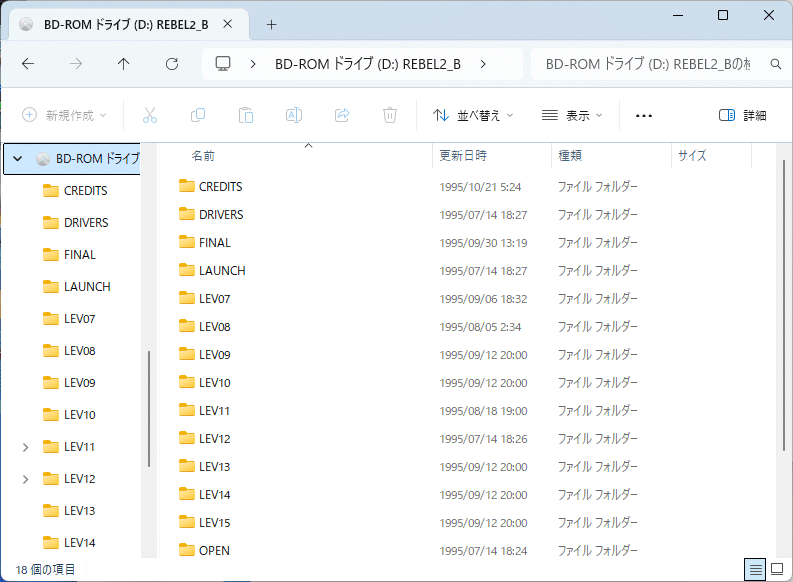The image size is (793, 582).
Task: Sort by 種類 column header
Action: click(x=570, y=155)
